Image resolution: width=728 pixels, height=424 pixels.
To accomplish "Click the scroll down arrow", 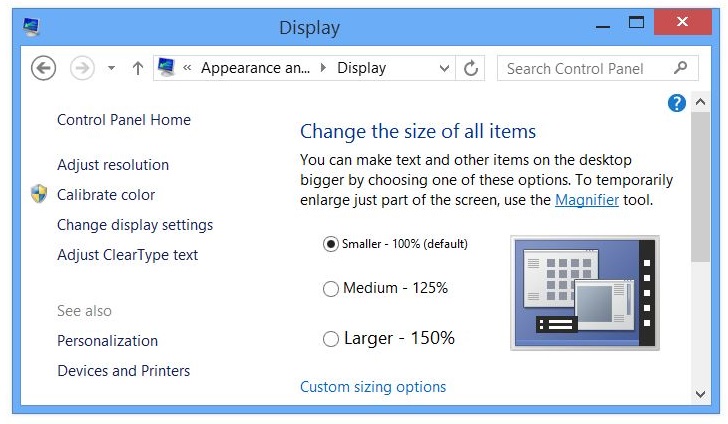I will click(700, 394).
